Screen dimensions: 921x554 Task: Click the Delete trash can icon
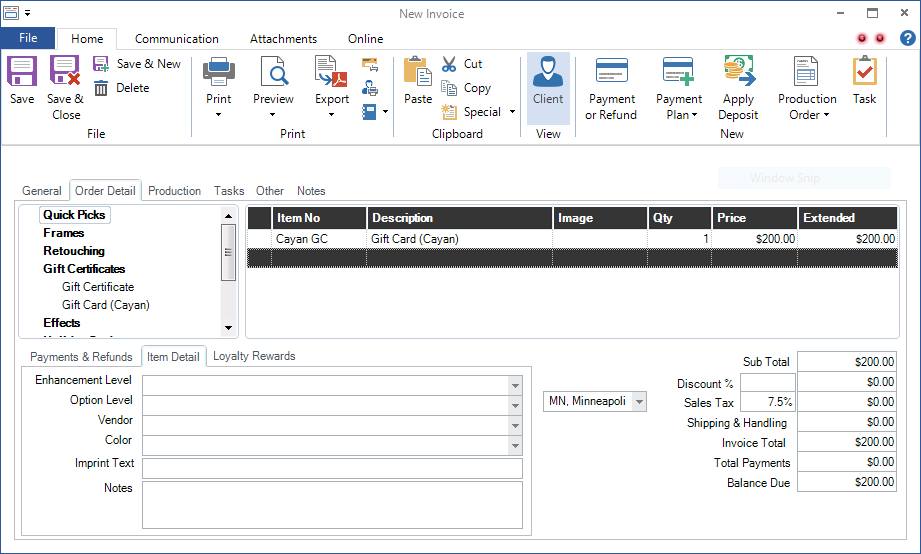pos(101,88)
